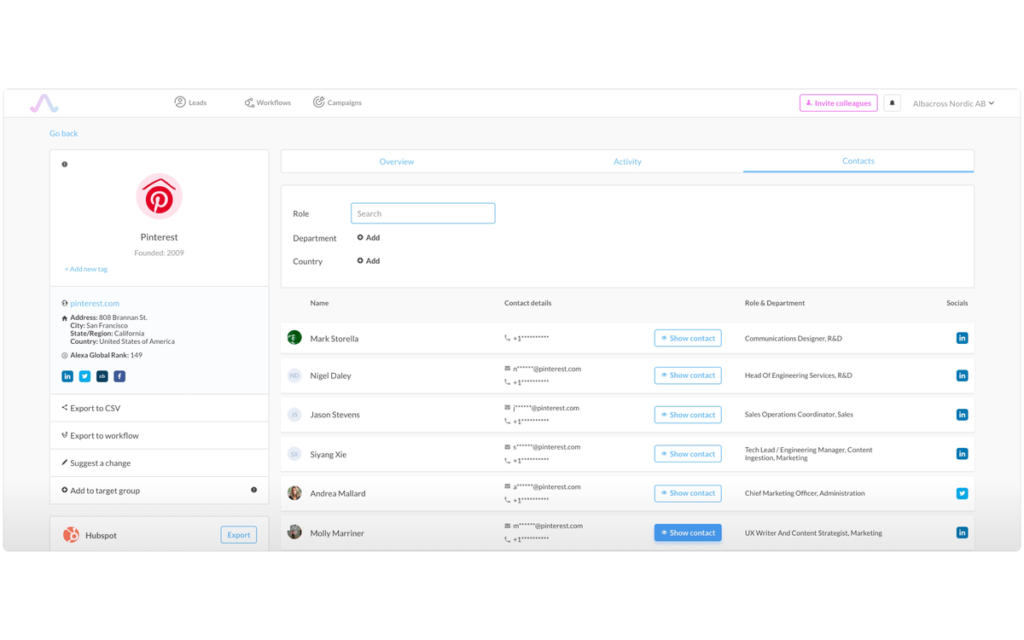Add a Country filter
The height and width of the screenshot is (640, 1024).
click(x=368, y=261)
